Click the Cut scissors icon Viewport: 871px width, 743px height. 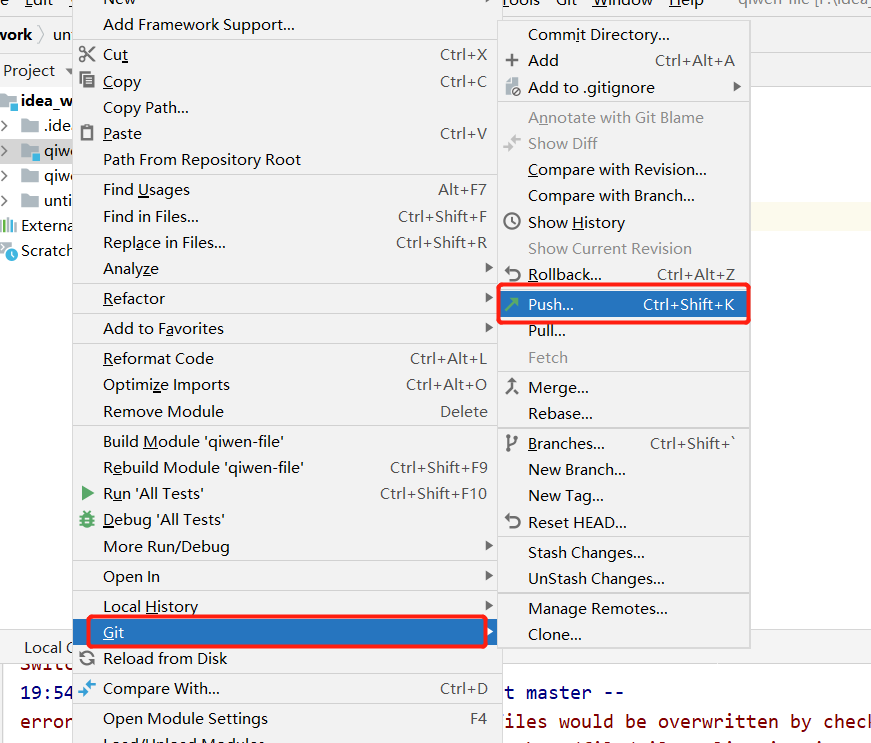pyautogui.click(x=87, y=54)
